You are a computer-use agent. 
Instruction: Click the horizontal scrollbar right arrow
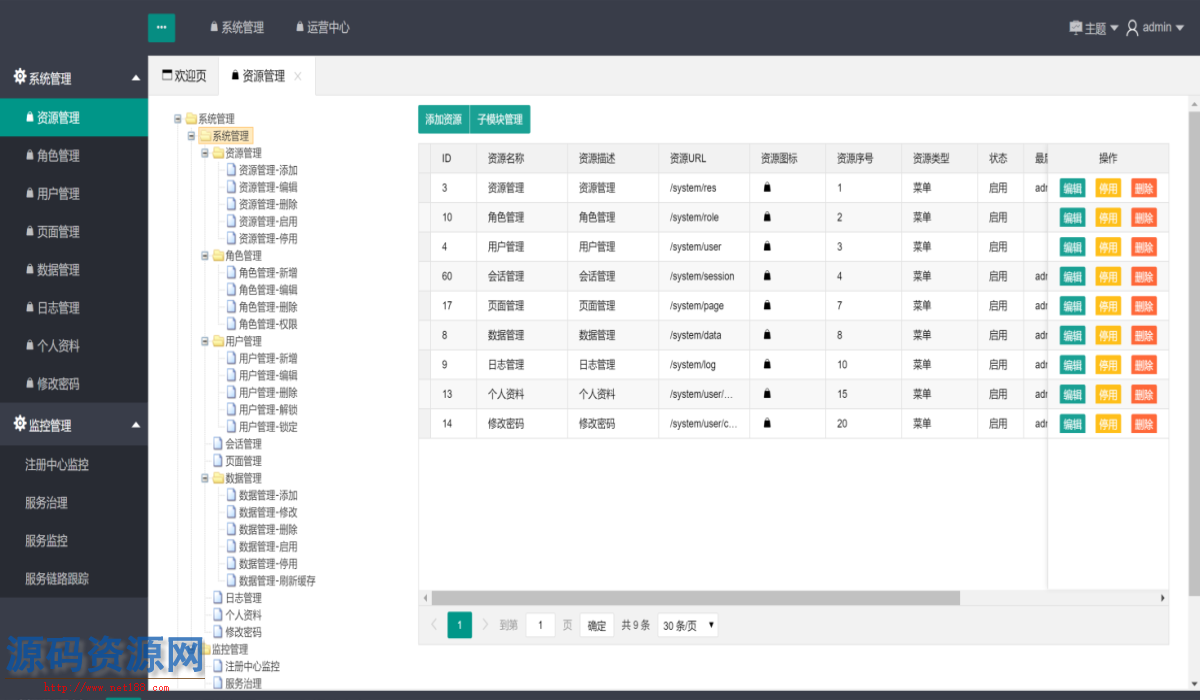pos(1162,597)
